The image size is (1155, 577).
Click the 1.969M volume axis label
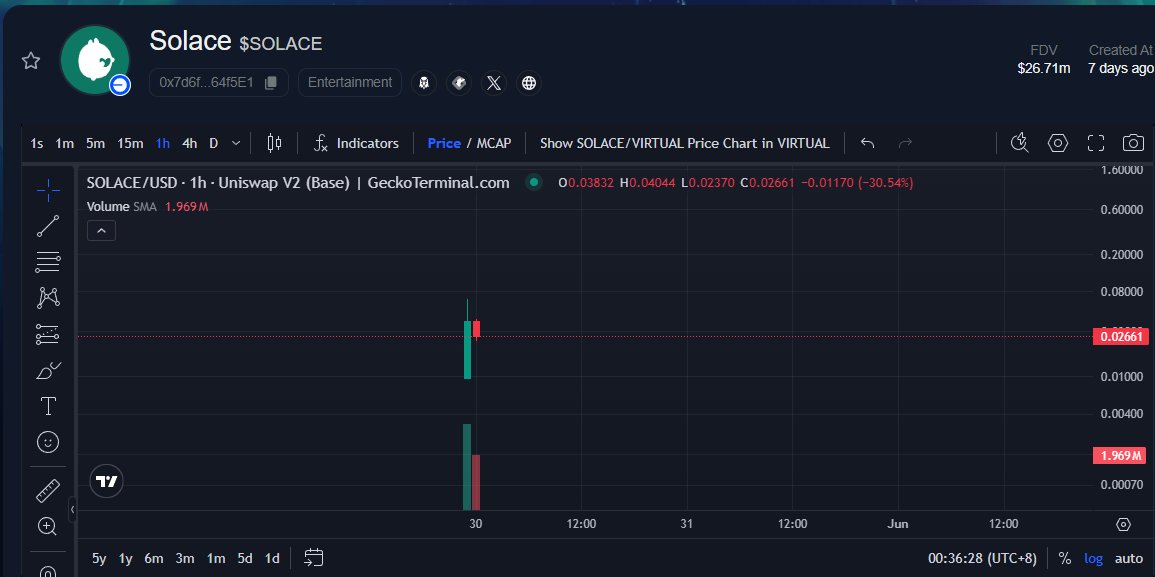[x=1119, y=456]
